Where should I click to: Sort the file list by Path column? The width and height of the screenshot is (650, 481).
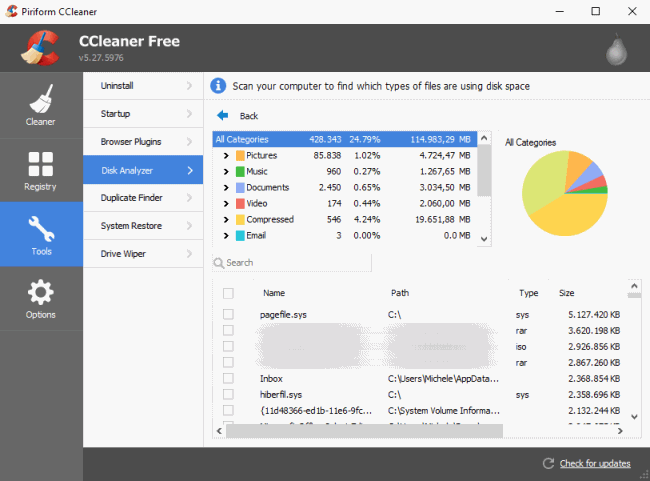pos(400,293)
